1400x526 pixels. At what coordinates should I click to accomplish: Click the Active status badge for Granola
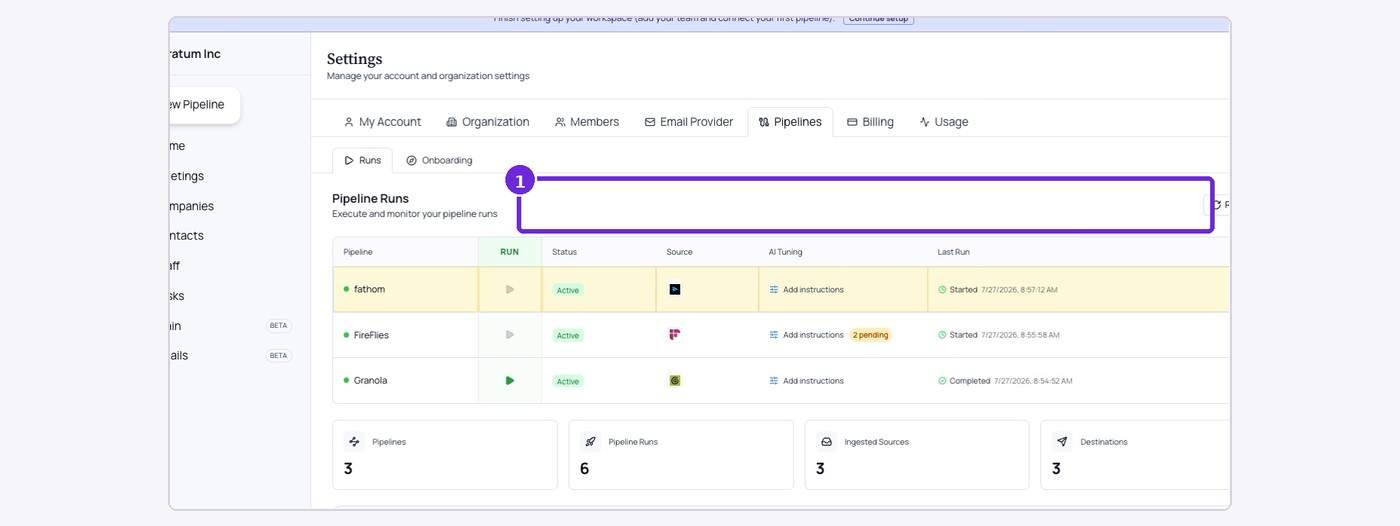click(568, 382)
